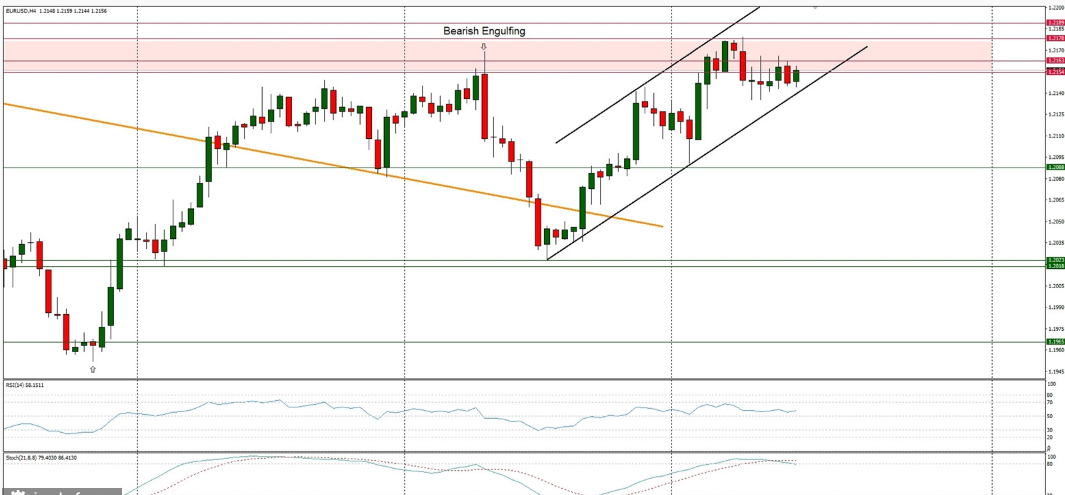Click the Stoch(21,8,8) indicator label
Viewport: 1065px width, 495px height.
35,457
